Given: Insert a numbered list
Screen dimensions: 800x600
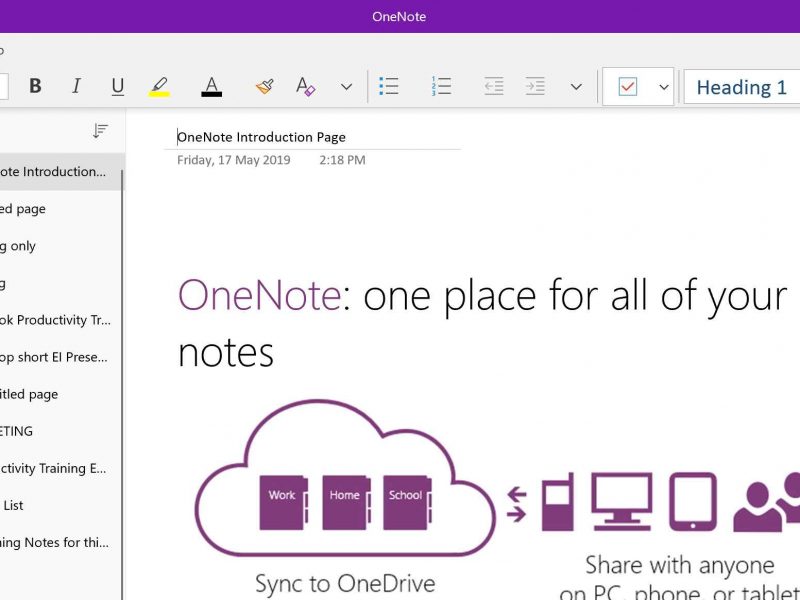Looking at the screenshot, I should (x=441, y=86).
